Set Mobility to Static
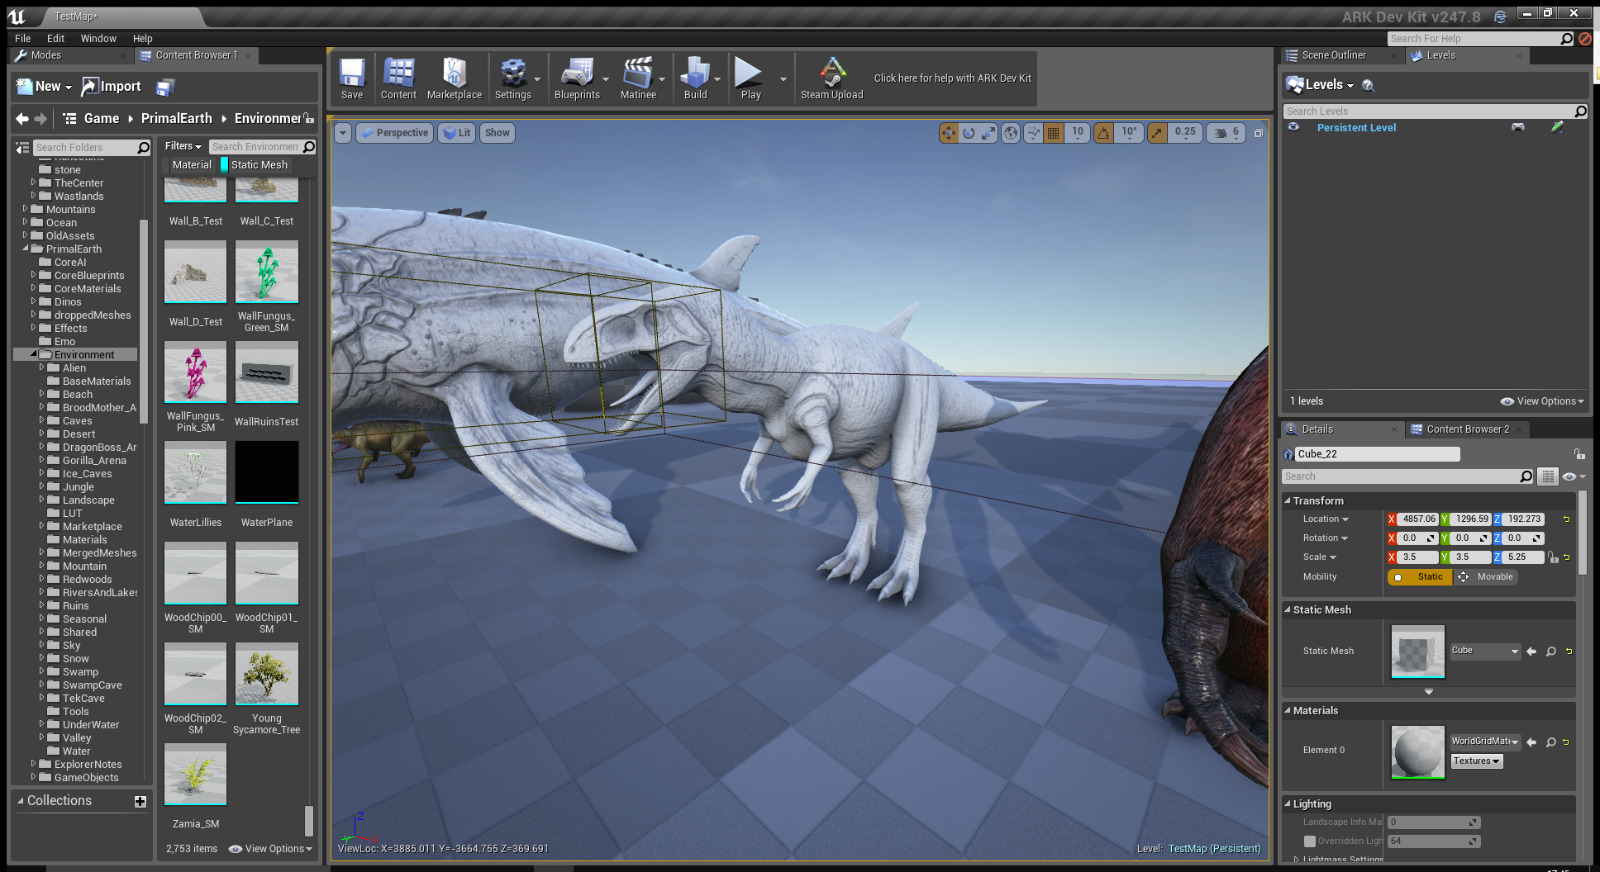This screenshot has width=1600, height=872. pos(1419,578)
